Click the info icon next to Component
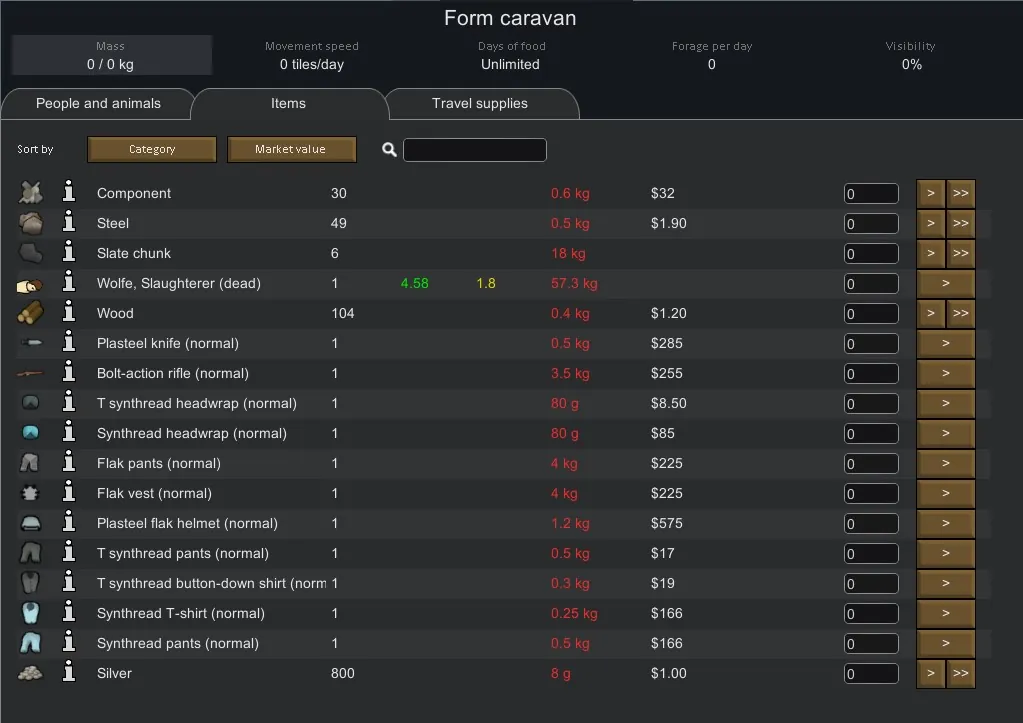The width and height of the screenshot is (1023, 723). (x=69, y=193)
